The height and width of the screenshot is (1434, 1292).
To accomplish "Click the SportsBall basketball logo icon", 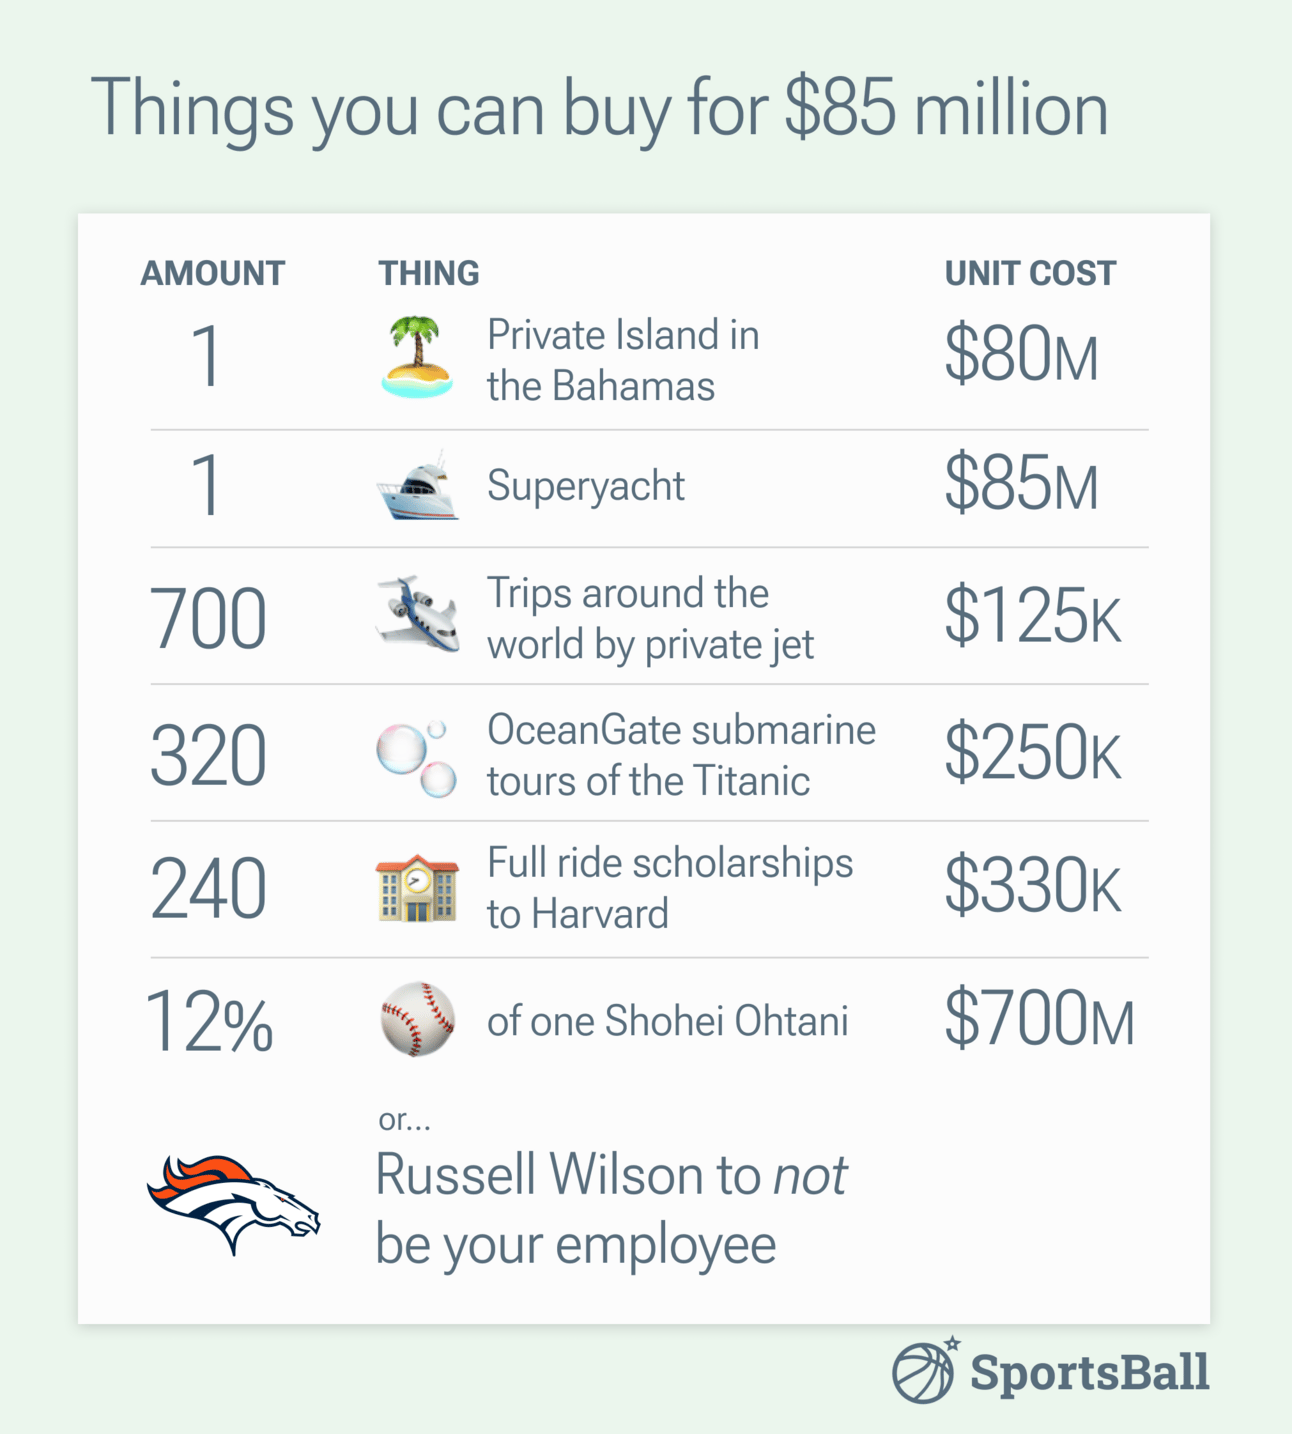I will point(926,1369).
